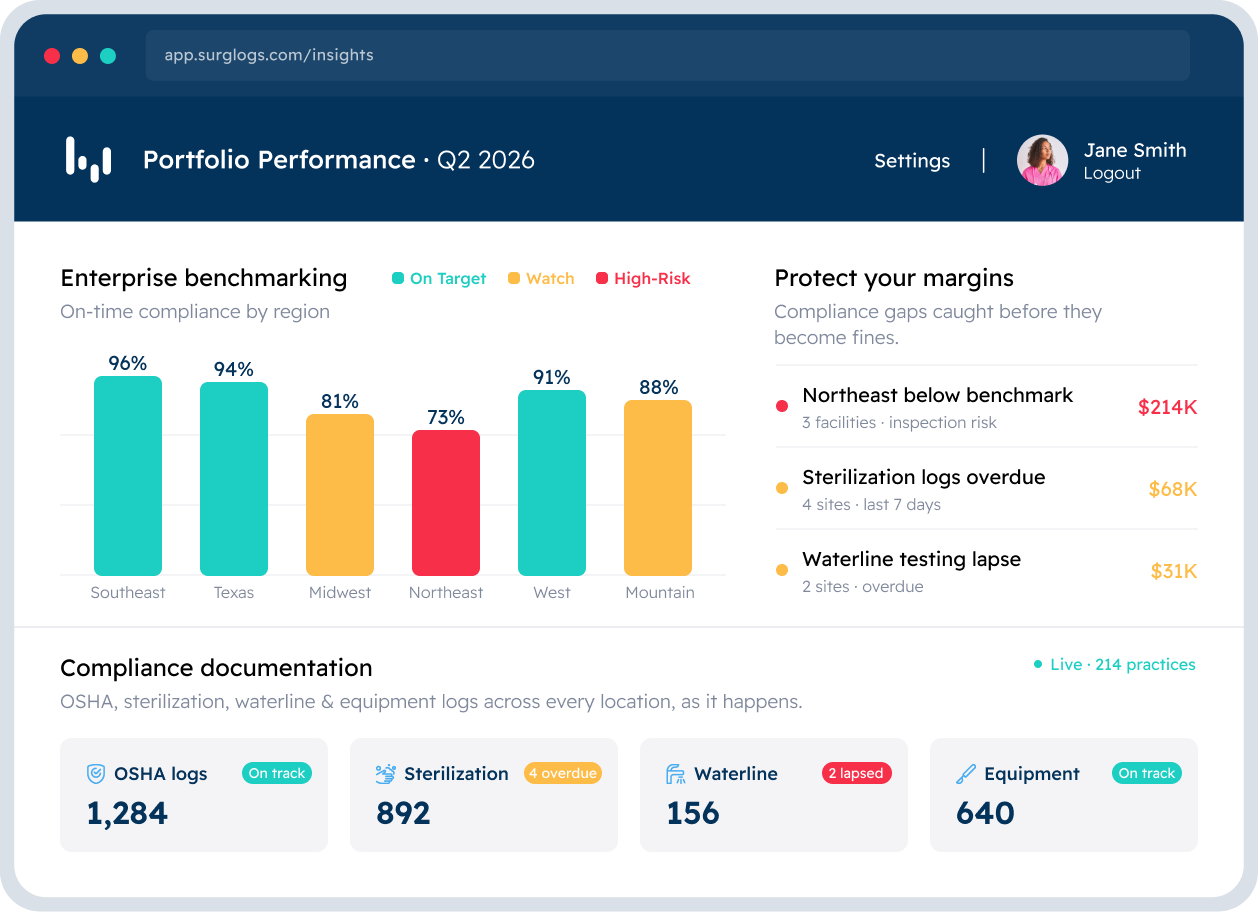1258x912 pixels.
Task: Click the 640 Equipment count
Action: click(985, 814)
